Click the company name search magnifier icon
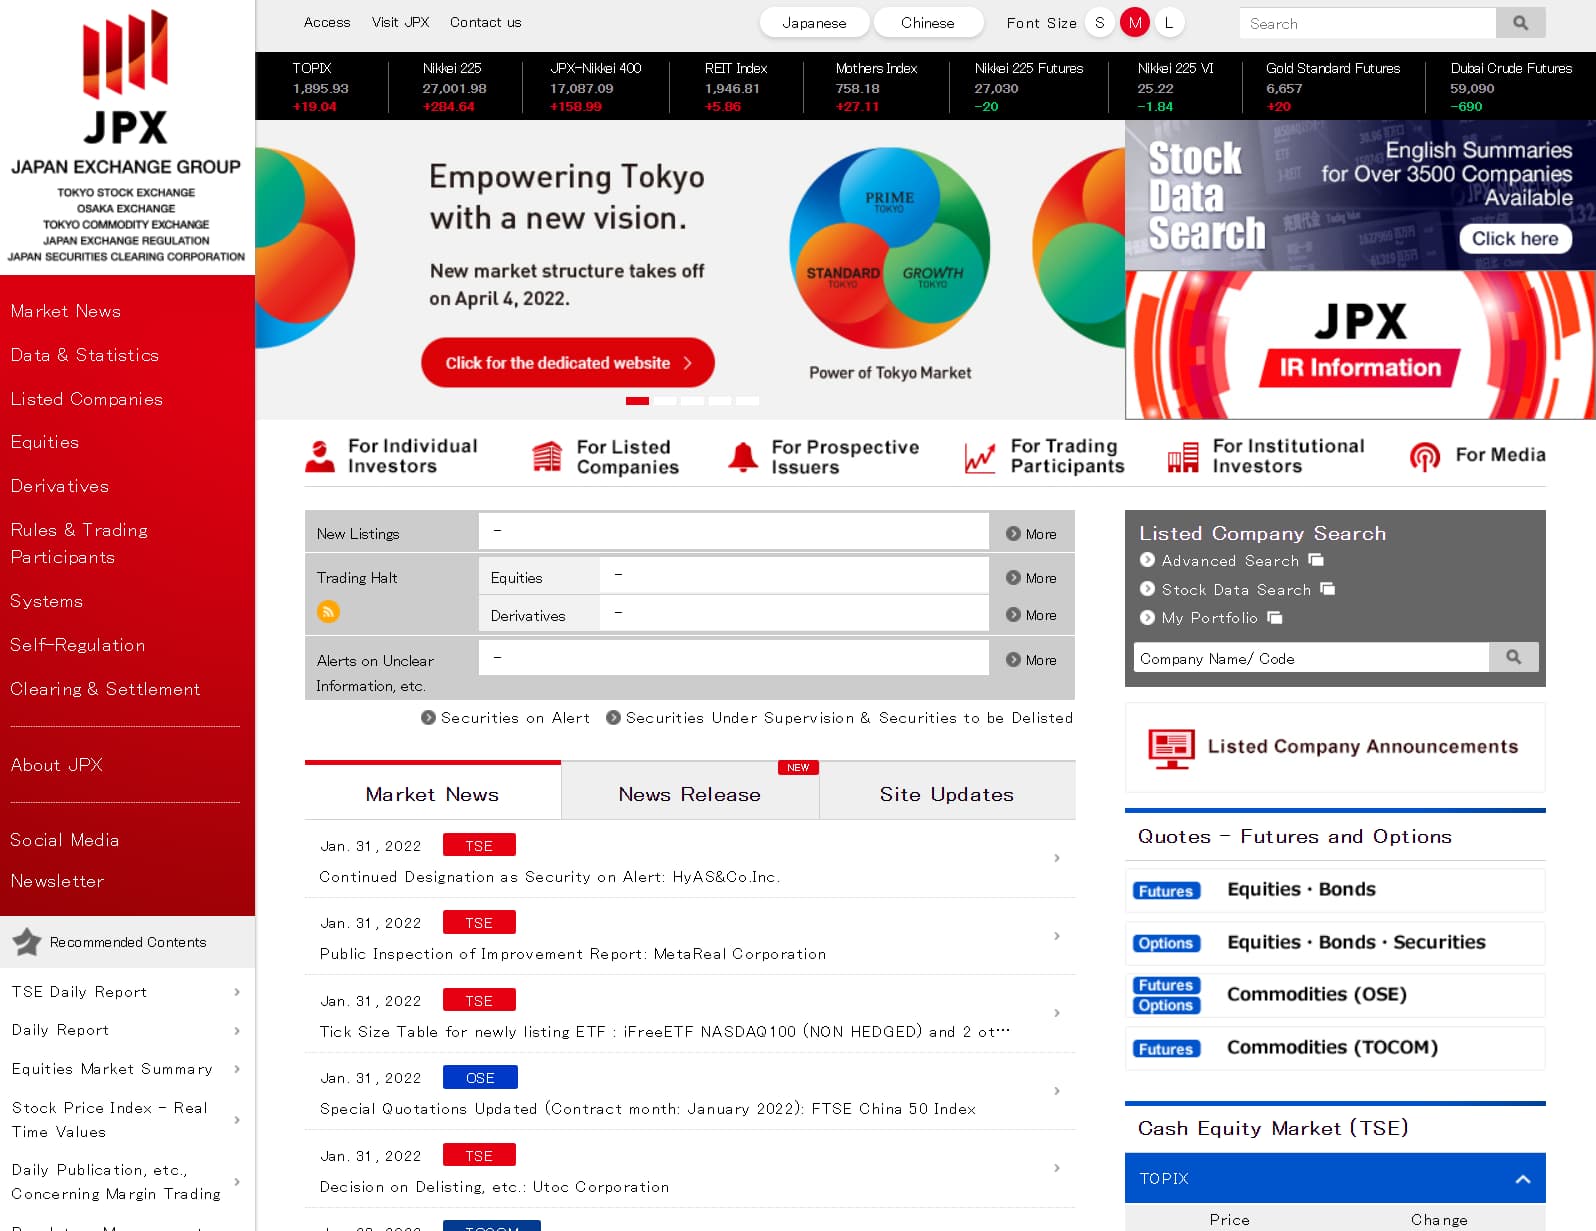The height and width of the screenshot is (1231, 1596). click(1514, 657)
